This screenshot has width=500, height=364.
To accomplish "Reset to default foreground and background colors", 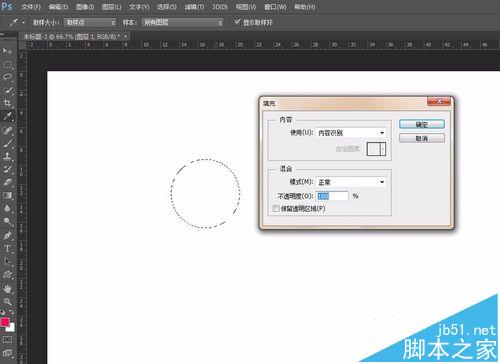I will 3,313.
